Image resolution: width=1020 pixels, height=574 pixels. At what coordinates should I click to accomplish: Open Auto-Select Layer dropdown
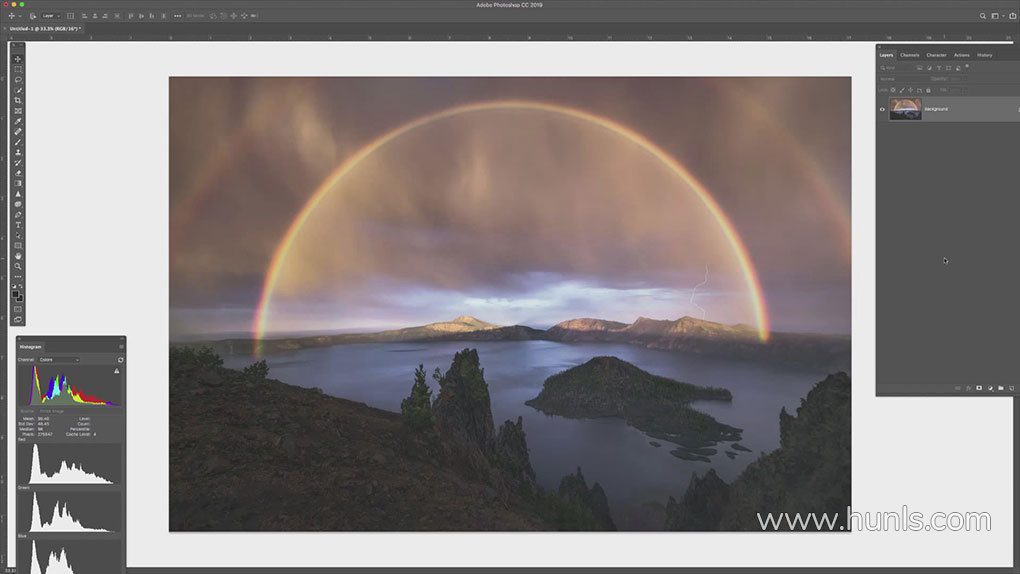click(51, 16)
